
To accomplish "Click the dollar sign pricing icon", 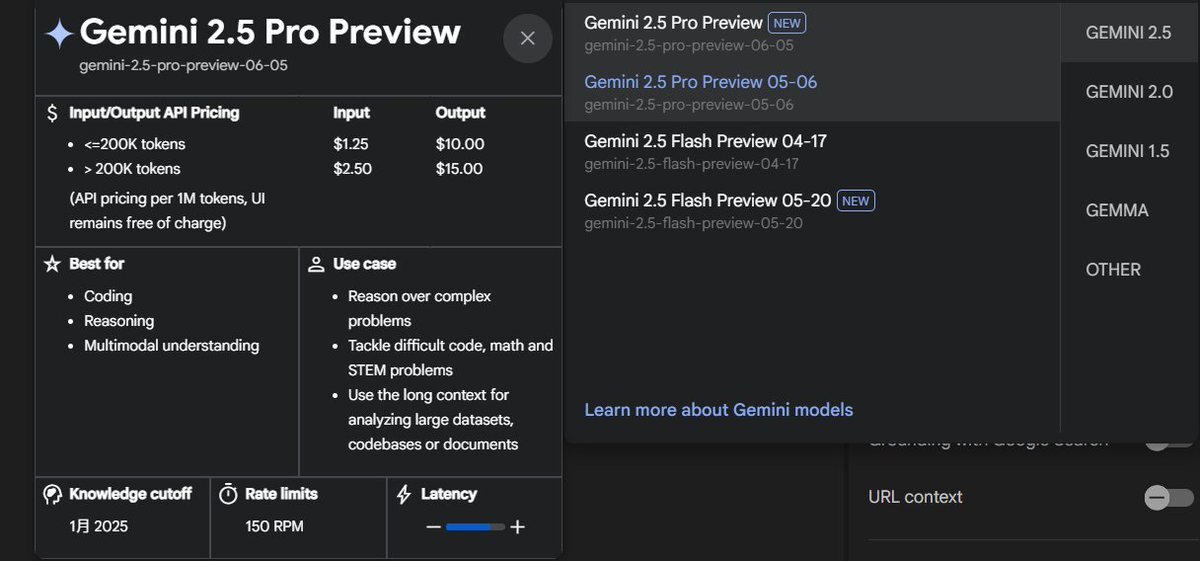I will [52, 113].
